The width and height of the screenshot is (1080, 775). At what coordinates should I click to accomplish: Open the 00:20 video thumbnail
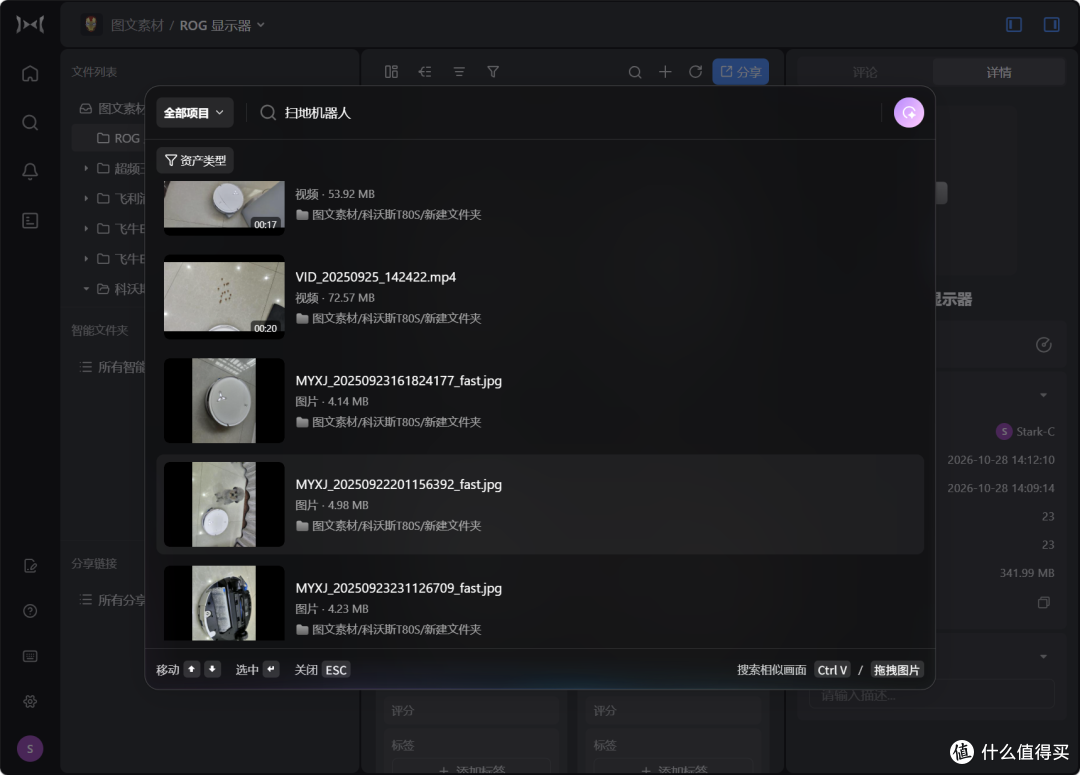click(x=224, y=297)
